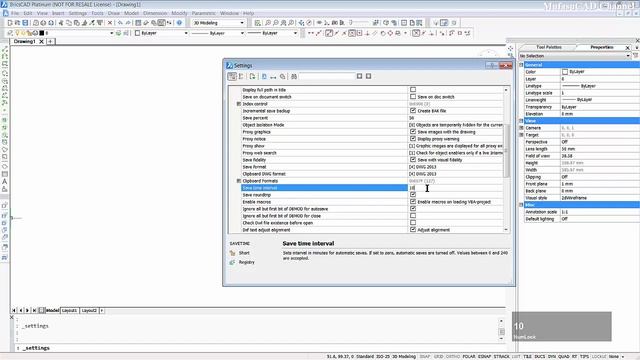This screenshot has width=640, height=360.
Task: Toggle QUAD in the status bar
Action: (563, 357)
